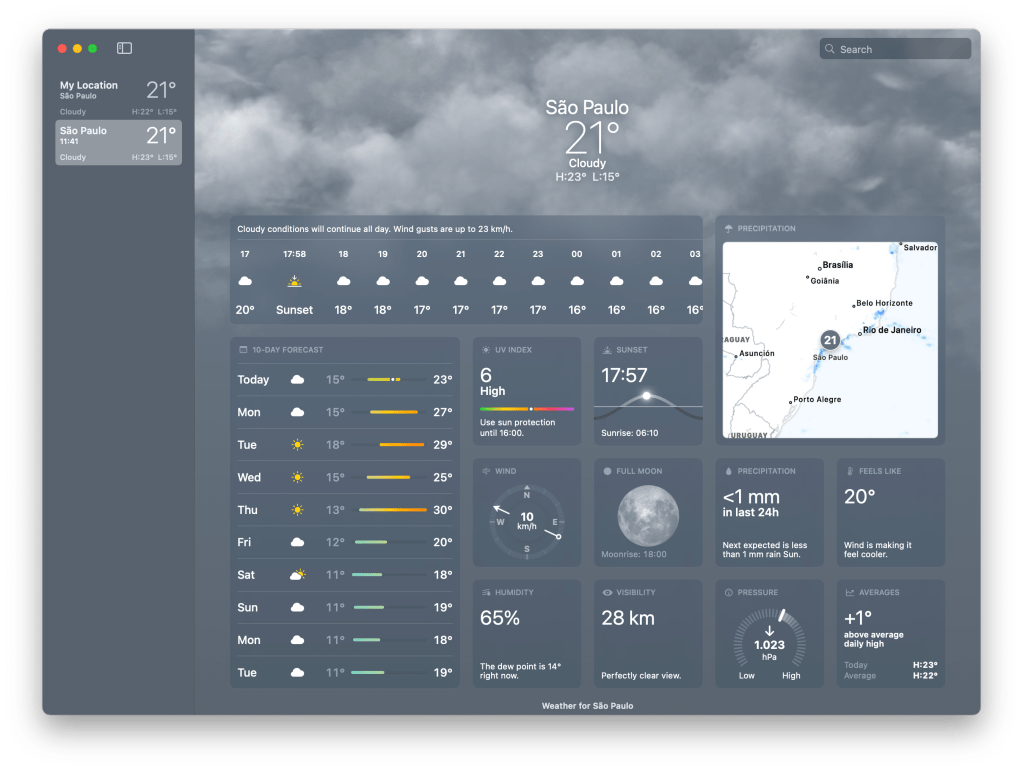Click the Search field
Viewport: 1023px width, 771px height.
tap(895, 49)
